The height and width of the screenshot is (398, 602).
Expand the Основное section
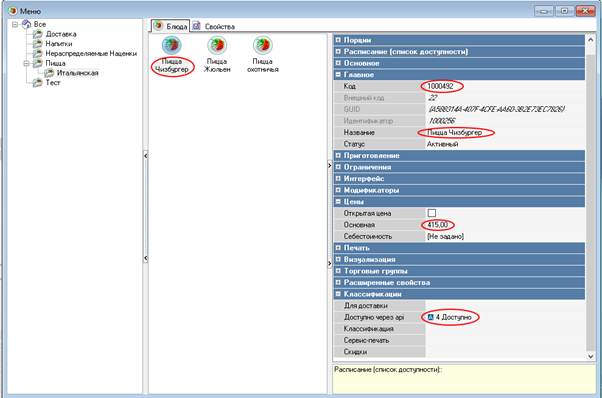point(338,63)
